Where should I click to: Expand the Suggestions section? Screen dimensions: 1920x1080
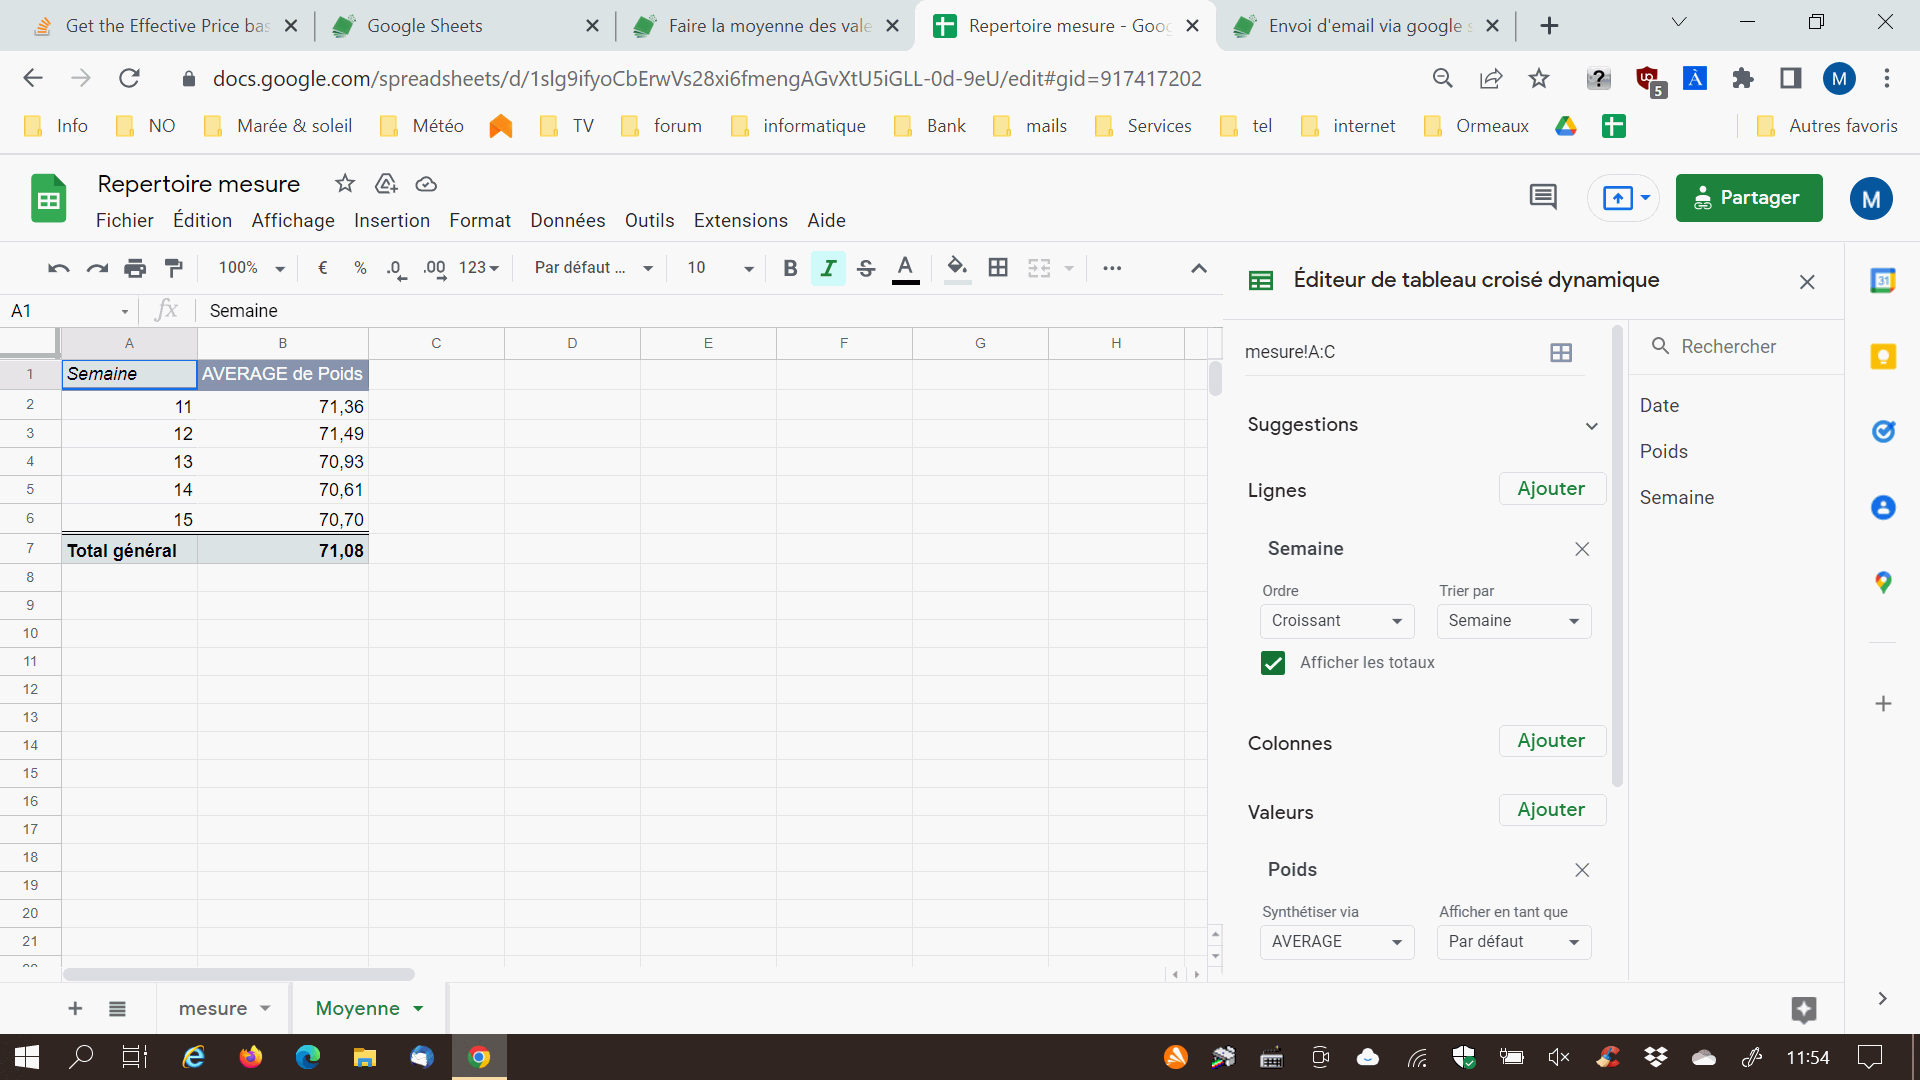1590,425
